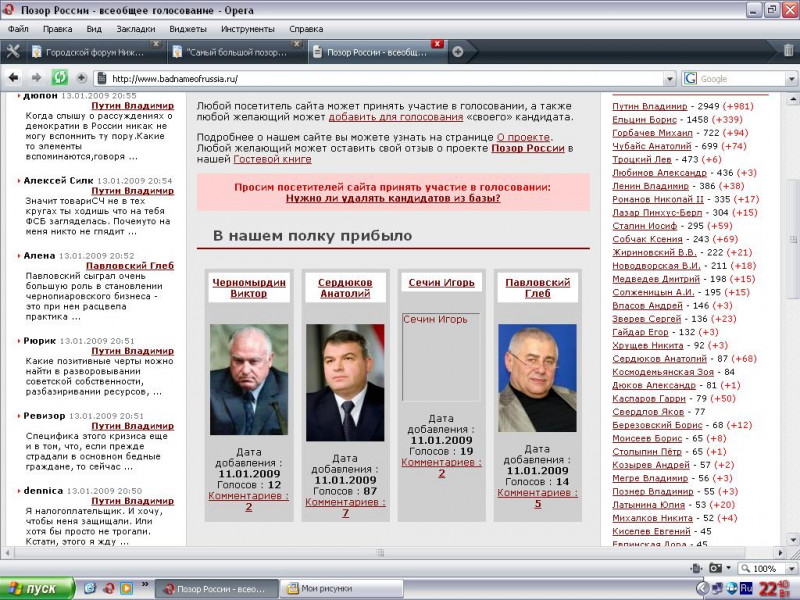The image size is (800, 600).
Task: Click the camera icon in the status bar
Action: click(715, 568)
